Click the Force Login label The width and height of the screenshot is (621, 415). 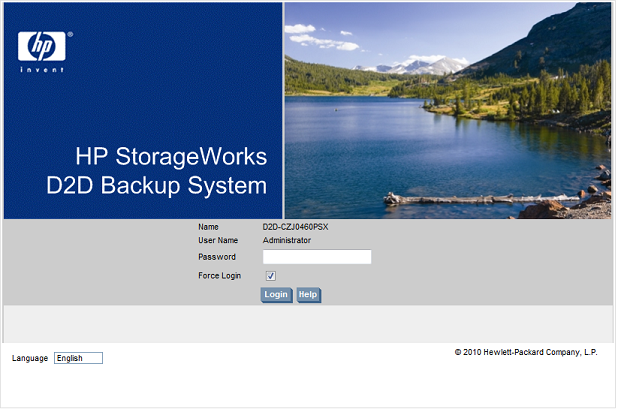(x=219, y=276)
